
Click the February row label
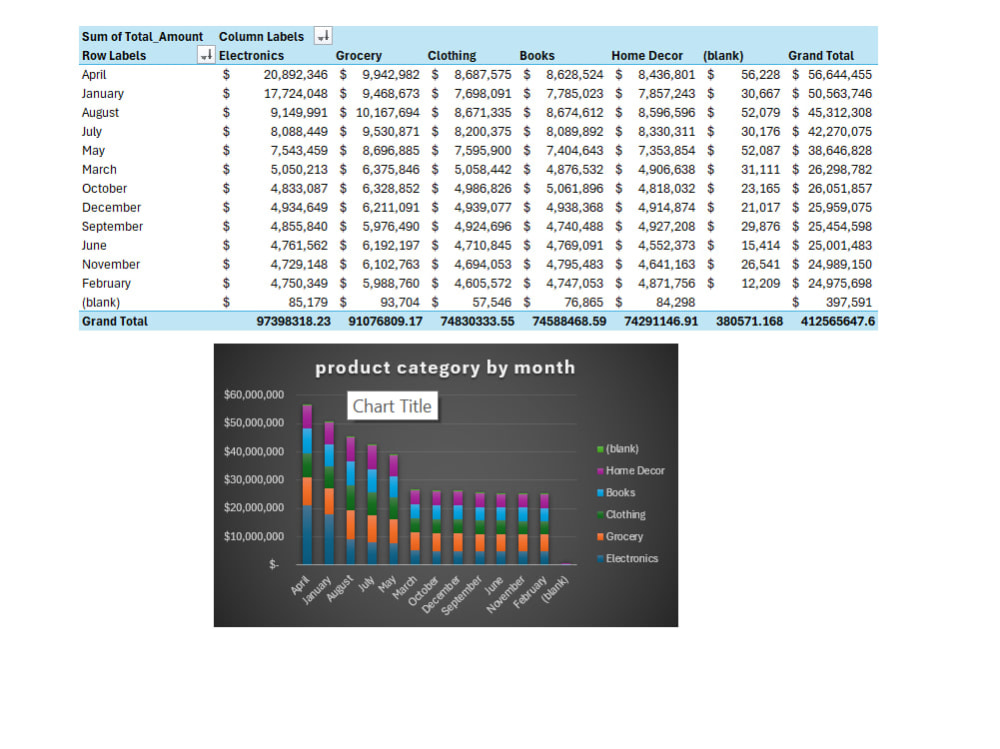pos(106,283)
